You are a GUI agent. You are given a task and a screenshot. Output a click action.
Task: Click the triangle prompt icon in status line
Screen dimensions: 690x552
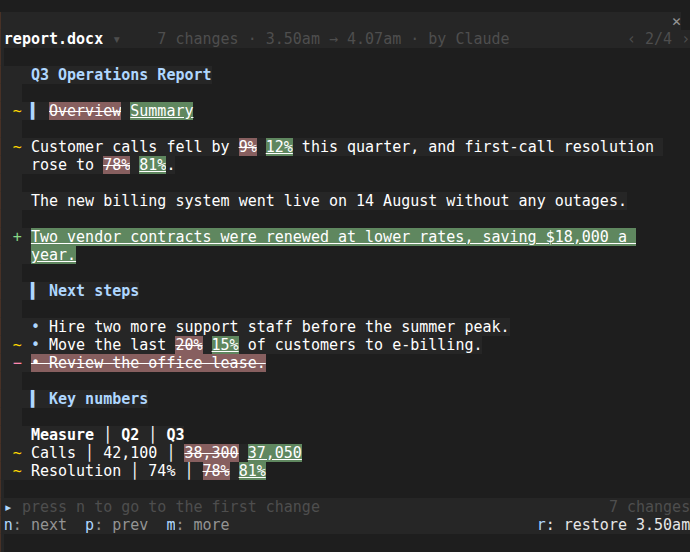pos(8,508)
